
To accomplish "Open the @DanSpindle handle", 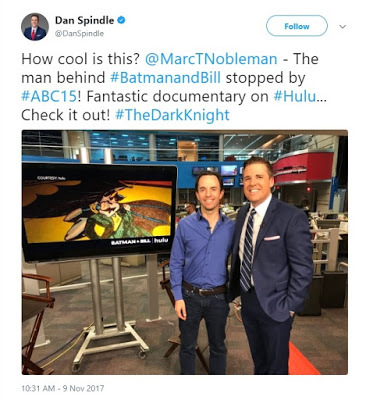I will click(79, 34).
